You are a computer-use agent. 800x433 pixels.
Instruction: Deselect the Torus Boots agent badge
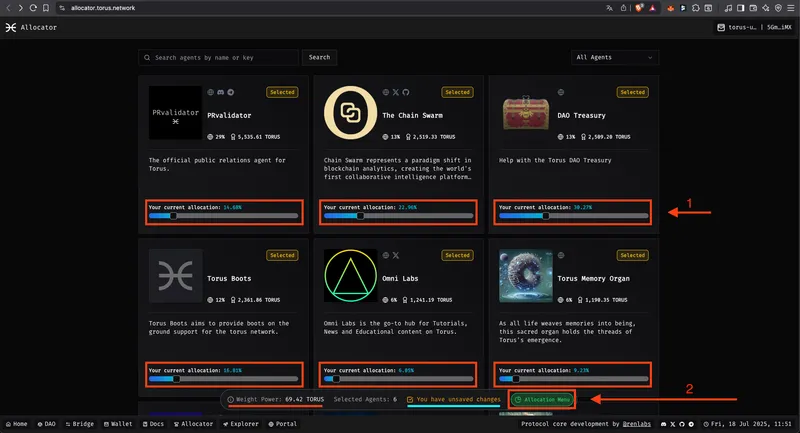point(282,255)
